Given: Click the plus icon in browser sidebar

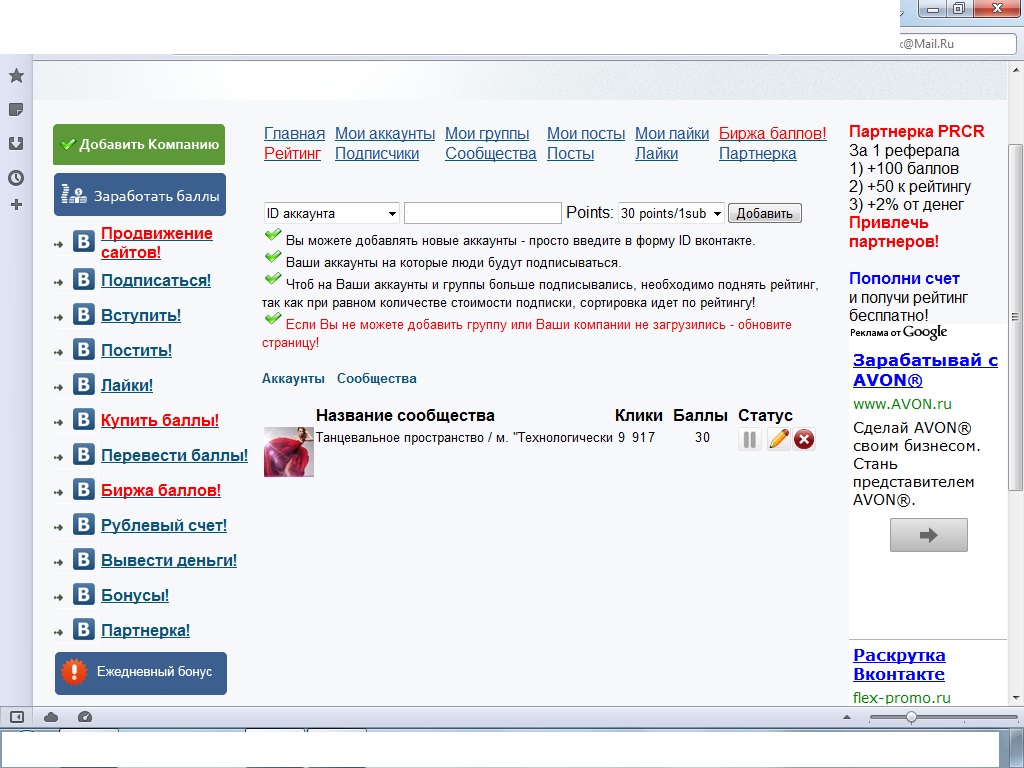Looking at the screenshot, I should 16,205.
